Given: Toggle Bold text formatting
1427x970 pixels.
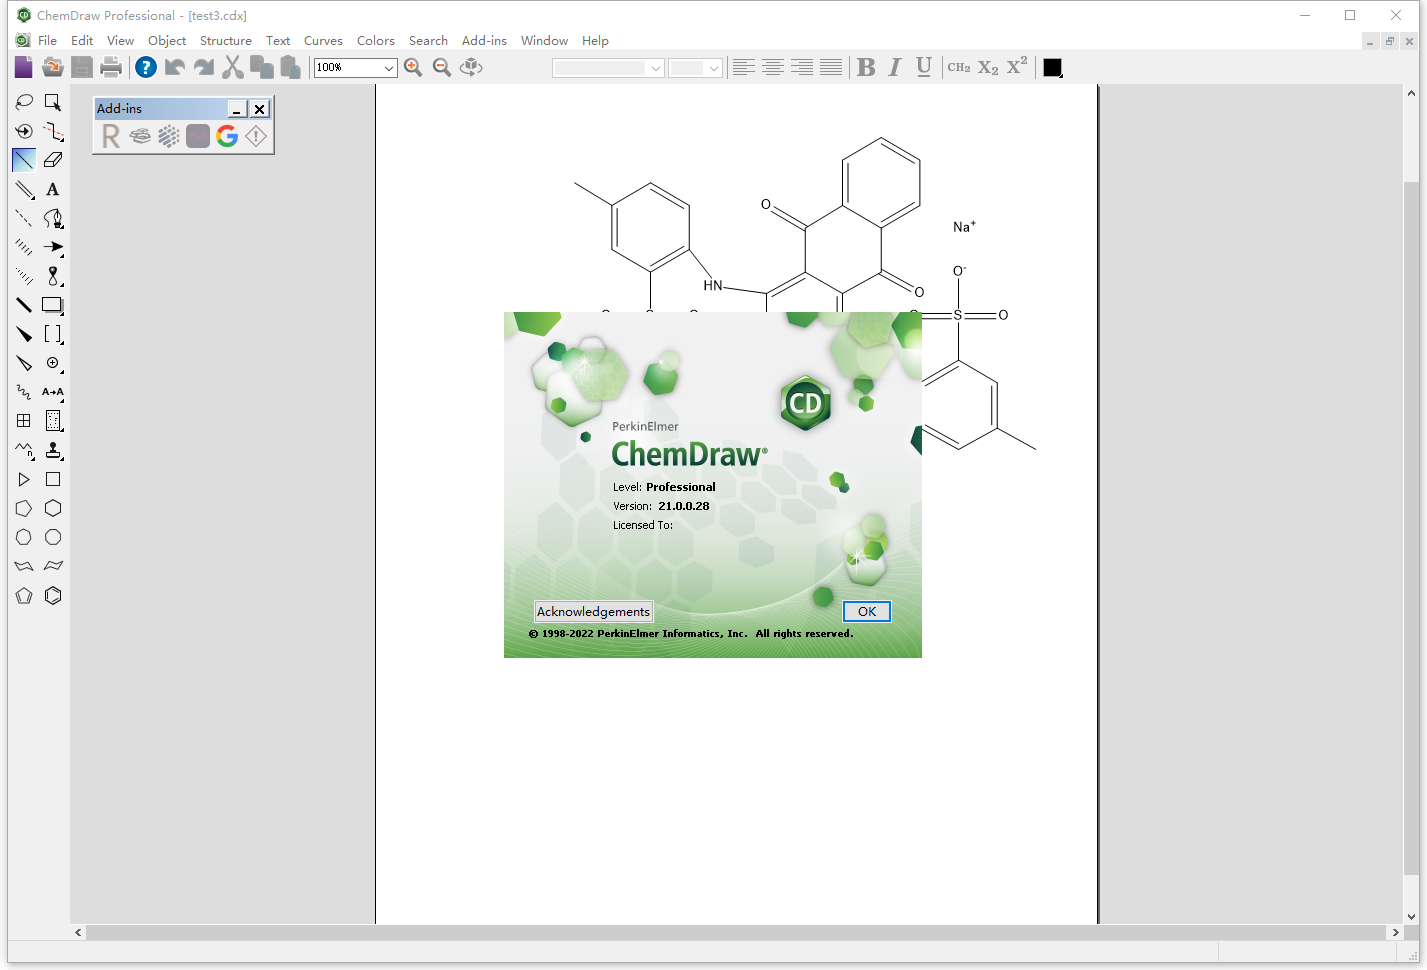Looking at the screenshot, I should [866, 67].
